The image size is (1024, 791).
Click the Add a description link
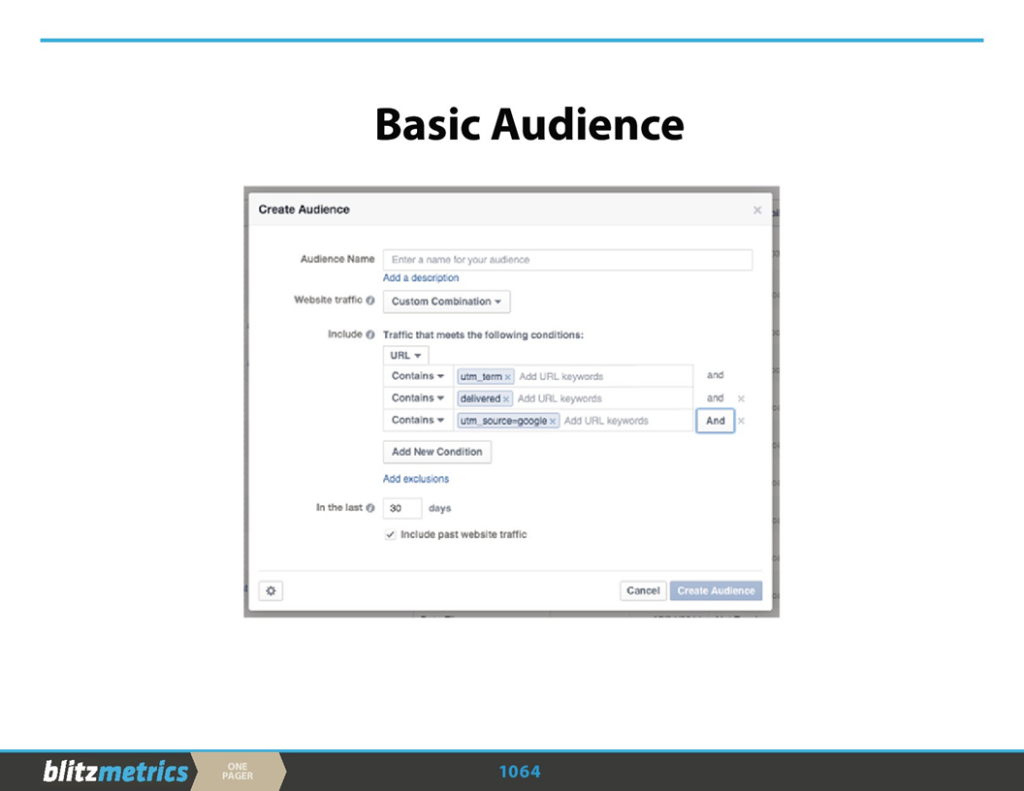coord(421,278)
